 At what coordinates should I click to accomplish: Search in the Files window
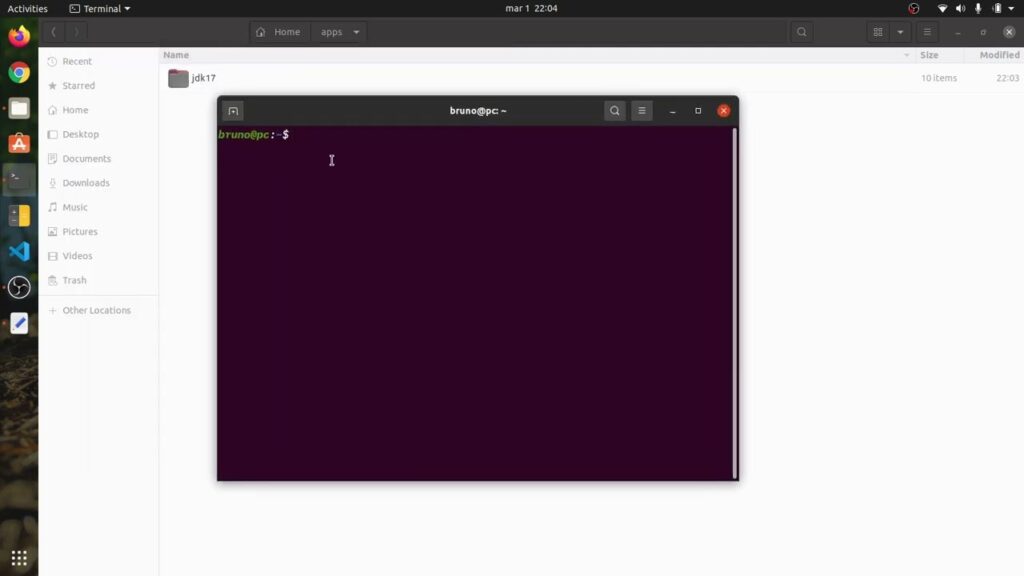[802, 32]
